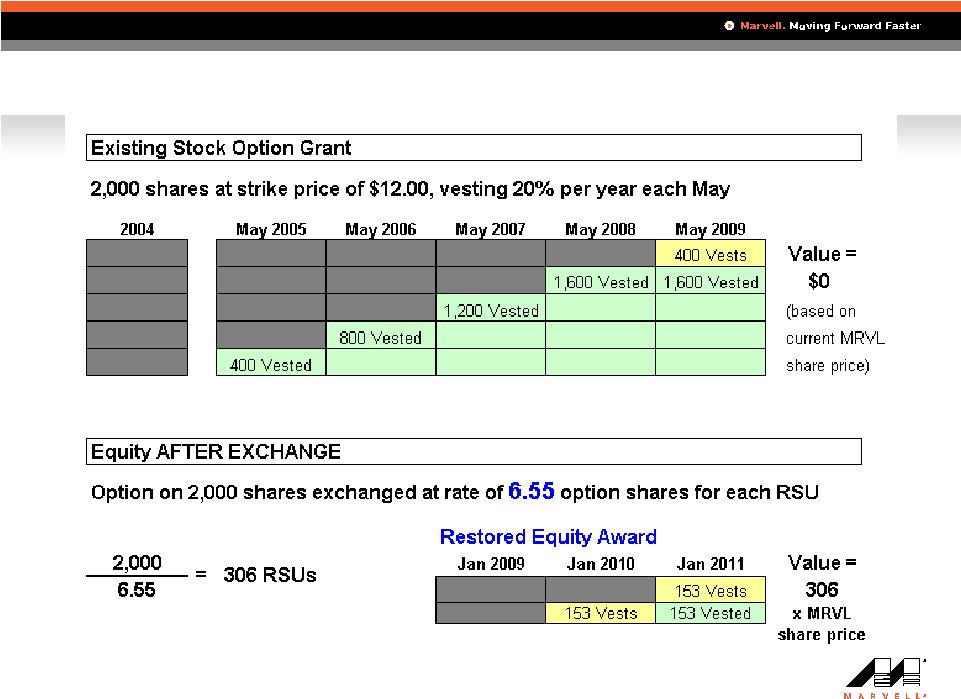Image resolution: width=961 pixels, height=699 pixels.
Task: Click the "2004" column header
Action: [x=137, y=229]
